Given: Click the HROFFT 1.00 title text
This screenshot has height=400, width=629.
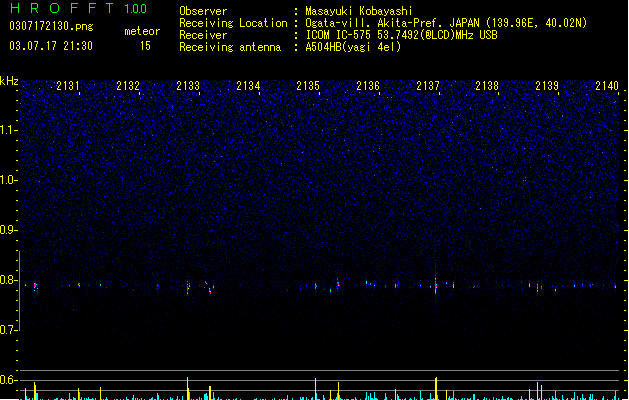Looking at the screenshot, I should 78,8.
